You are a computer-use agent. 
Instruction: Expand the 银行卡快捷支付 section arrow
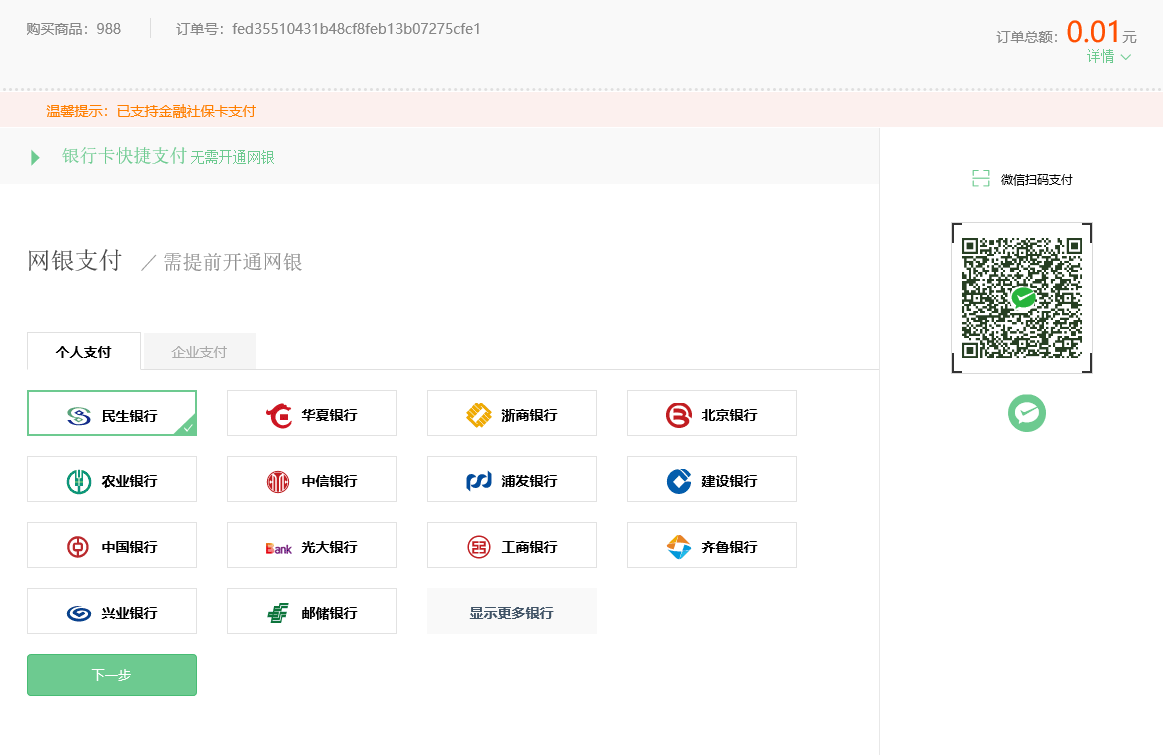34,157
